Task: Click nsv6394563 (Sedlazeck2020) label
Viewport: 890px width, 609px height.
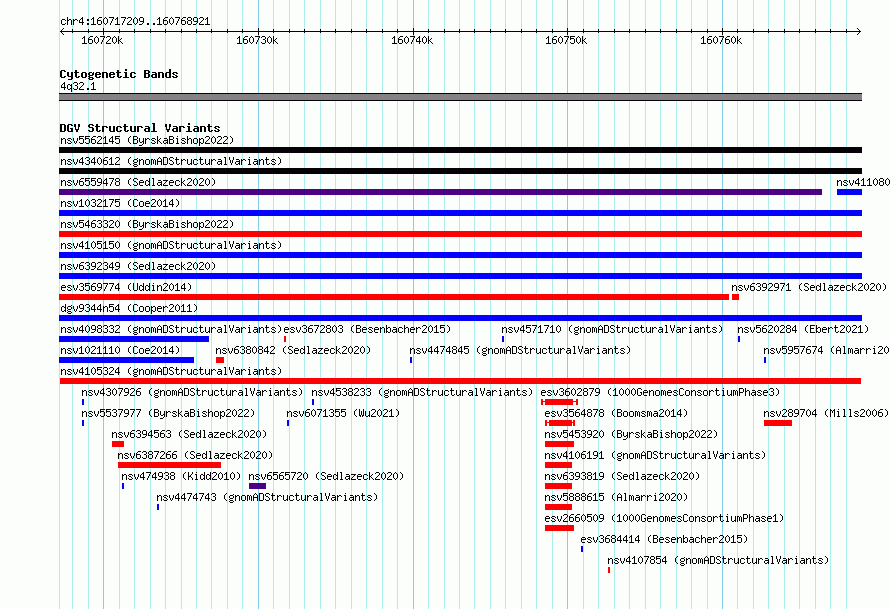Action: (x=189, y=434)
